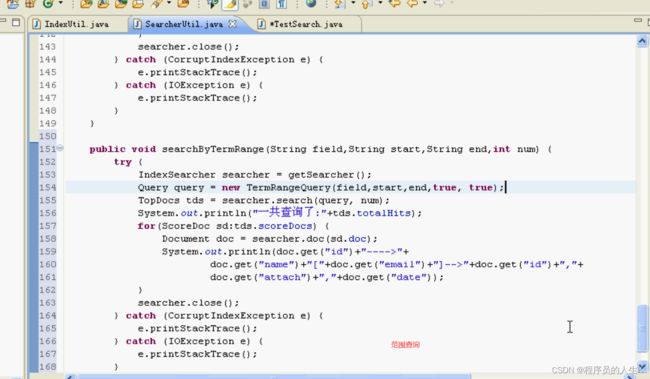Viewport: 650px width, 379px height.
Task: Click 'CorruptIndexException e' on line 164
Action: (x=237, y=316)
